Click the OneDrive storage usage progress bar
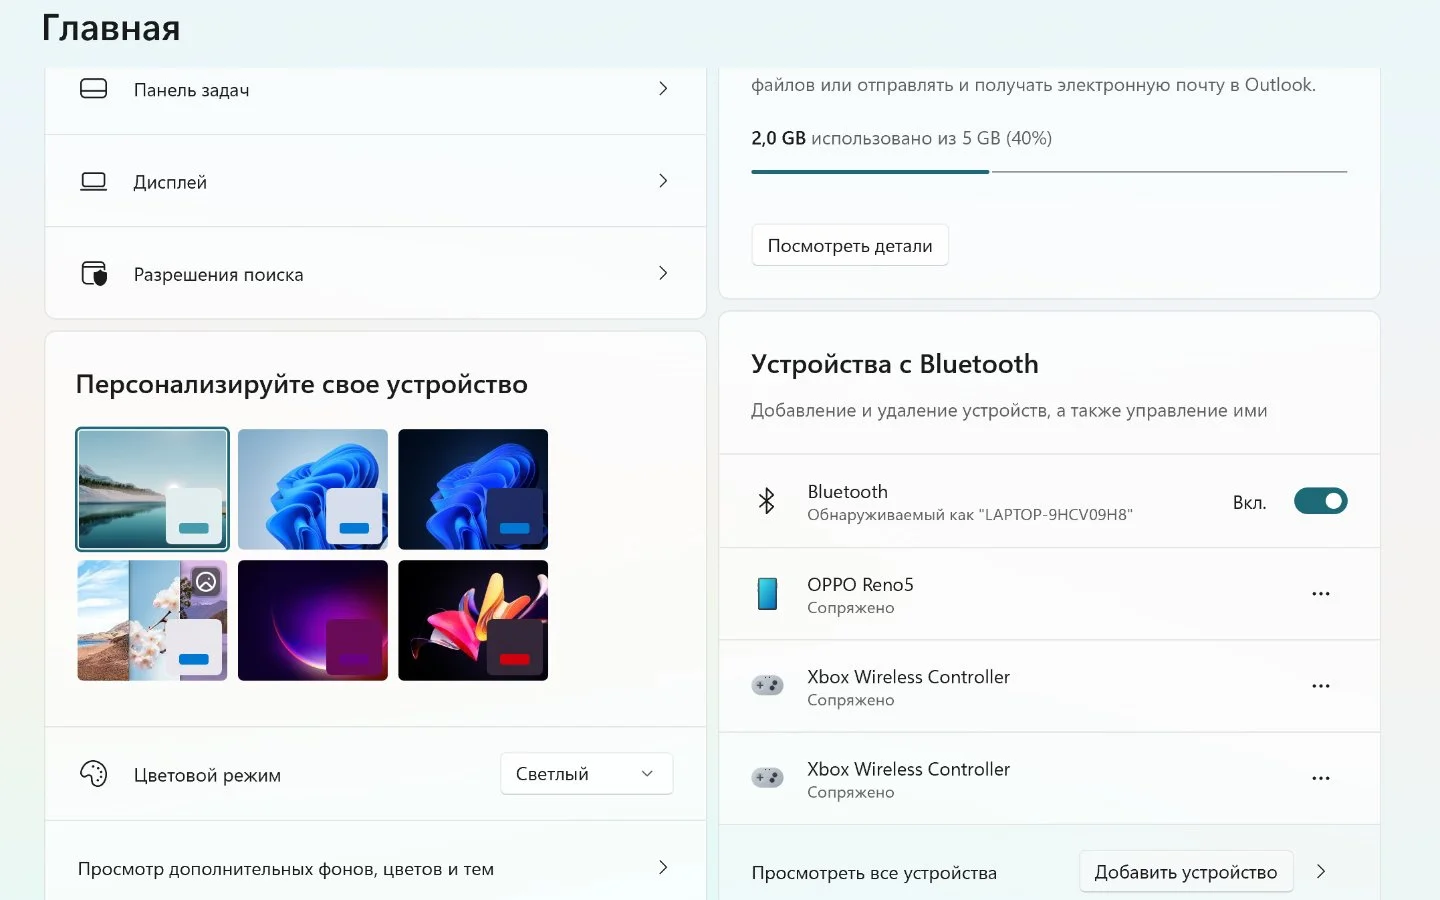Screen dimensions: 1440x900 coord(1049,172)
